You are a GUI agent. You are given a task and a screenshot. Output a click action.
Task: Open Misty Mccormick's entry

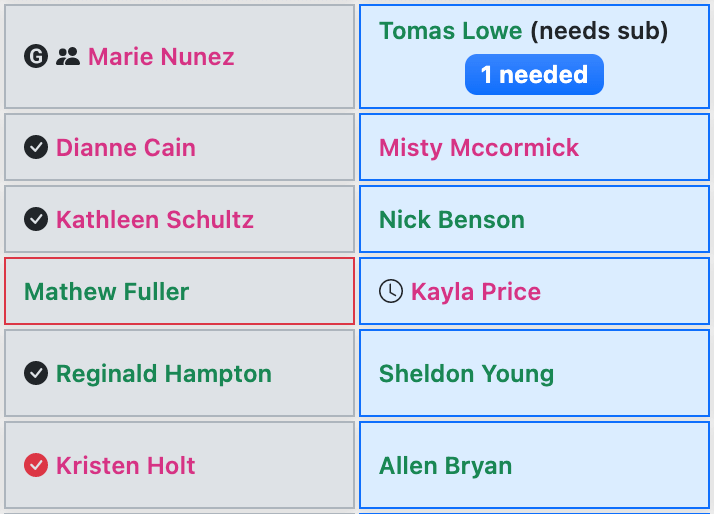tap(479, 148)
